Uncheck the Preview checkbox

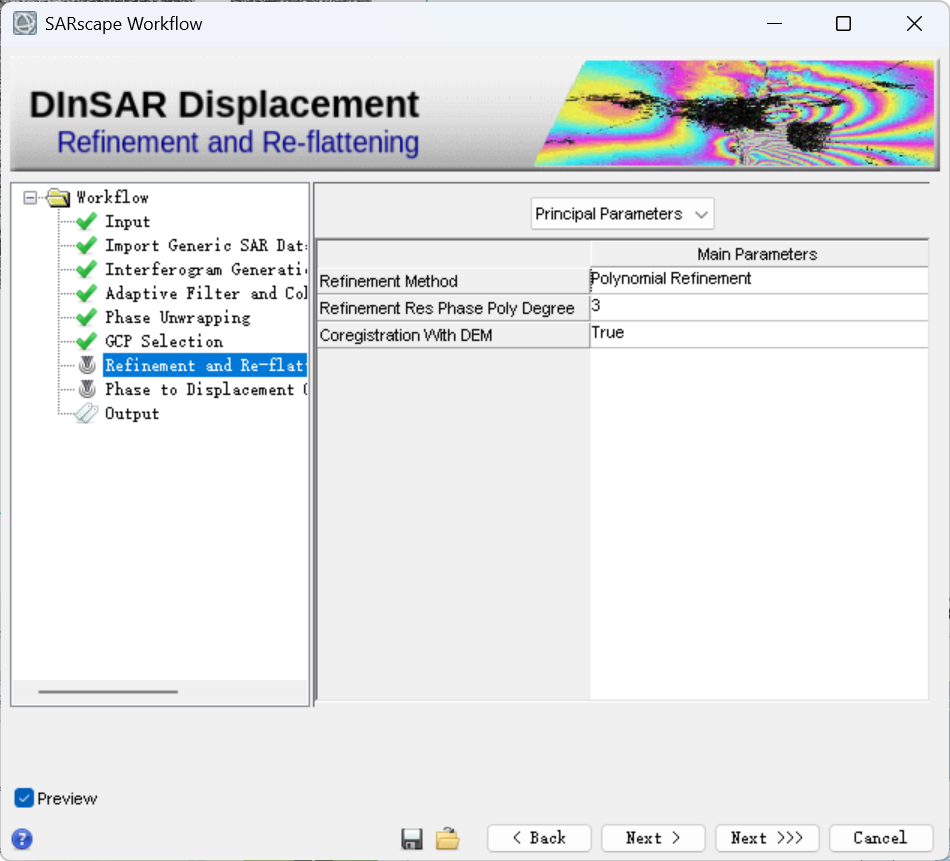pyautogui.click(x=24, y=798)
